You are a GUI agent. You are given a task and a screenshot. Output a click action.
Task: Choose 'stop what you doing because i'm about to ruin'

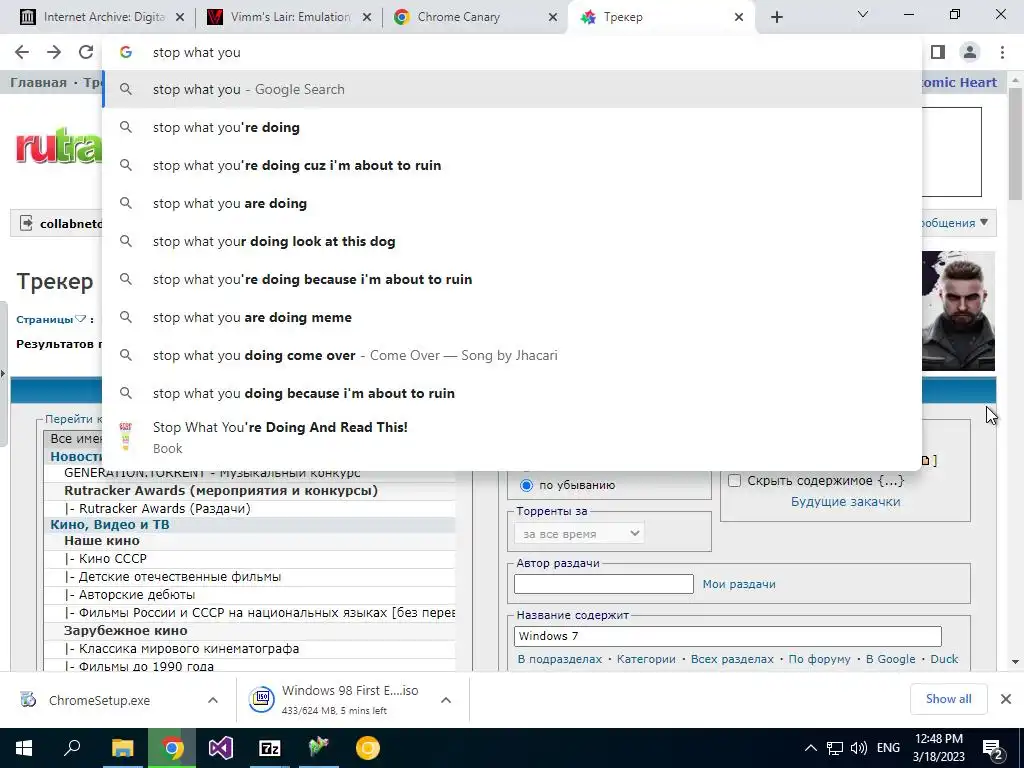(x=513, y=393)
